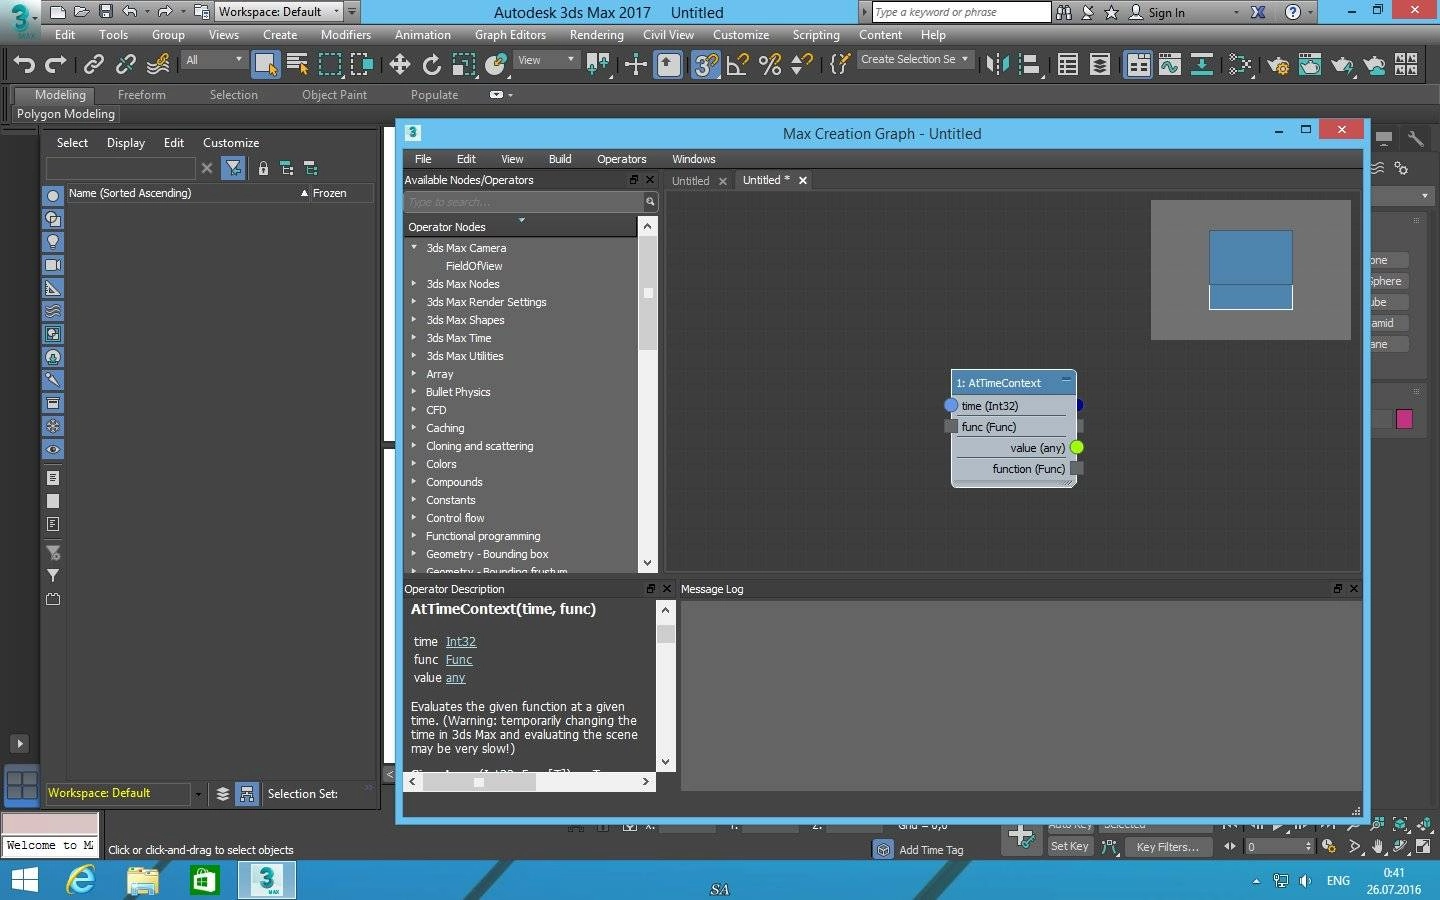Click the graph minimap thumbnail
The height and width of the screenshot is (900, 1440).
(x=1250, y=270)
